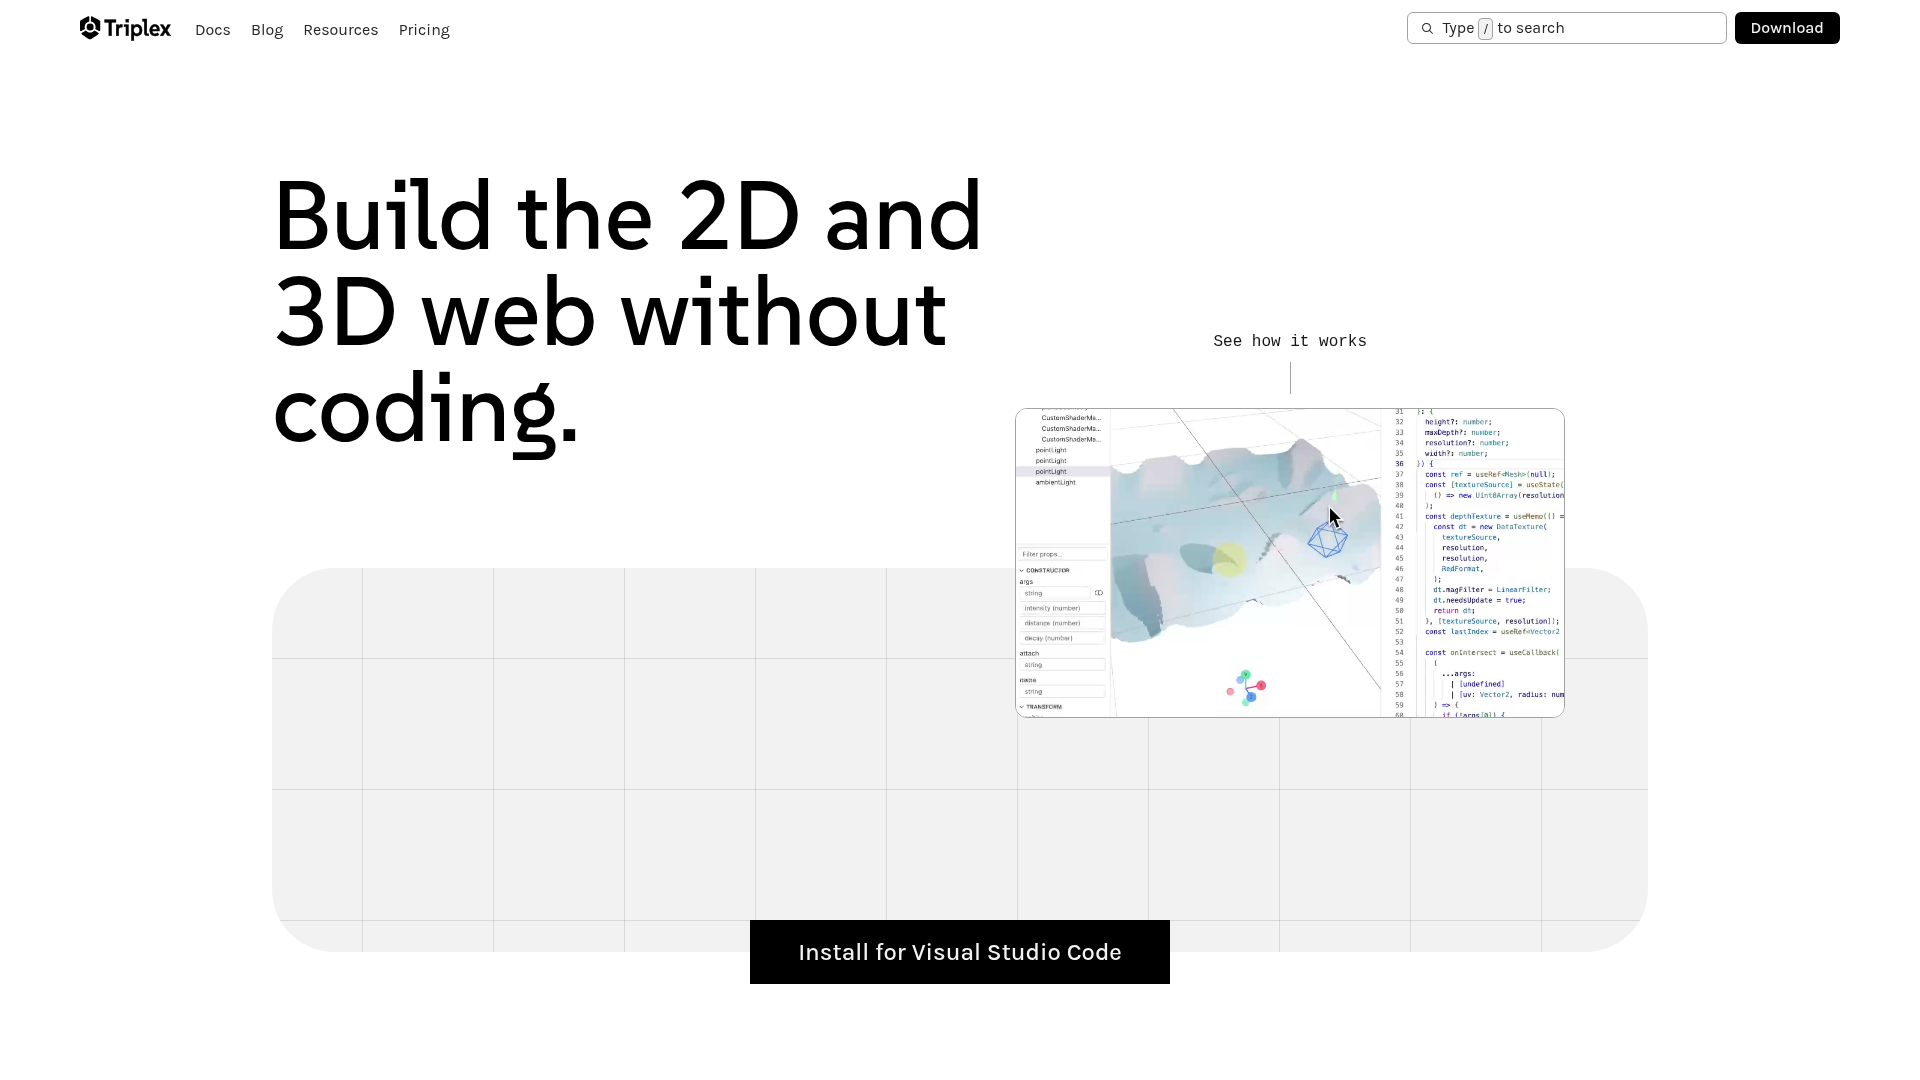Click the blue wireframe light helper

pyautogui.click(x=1327, y=541)
